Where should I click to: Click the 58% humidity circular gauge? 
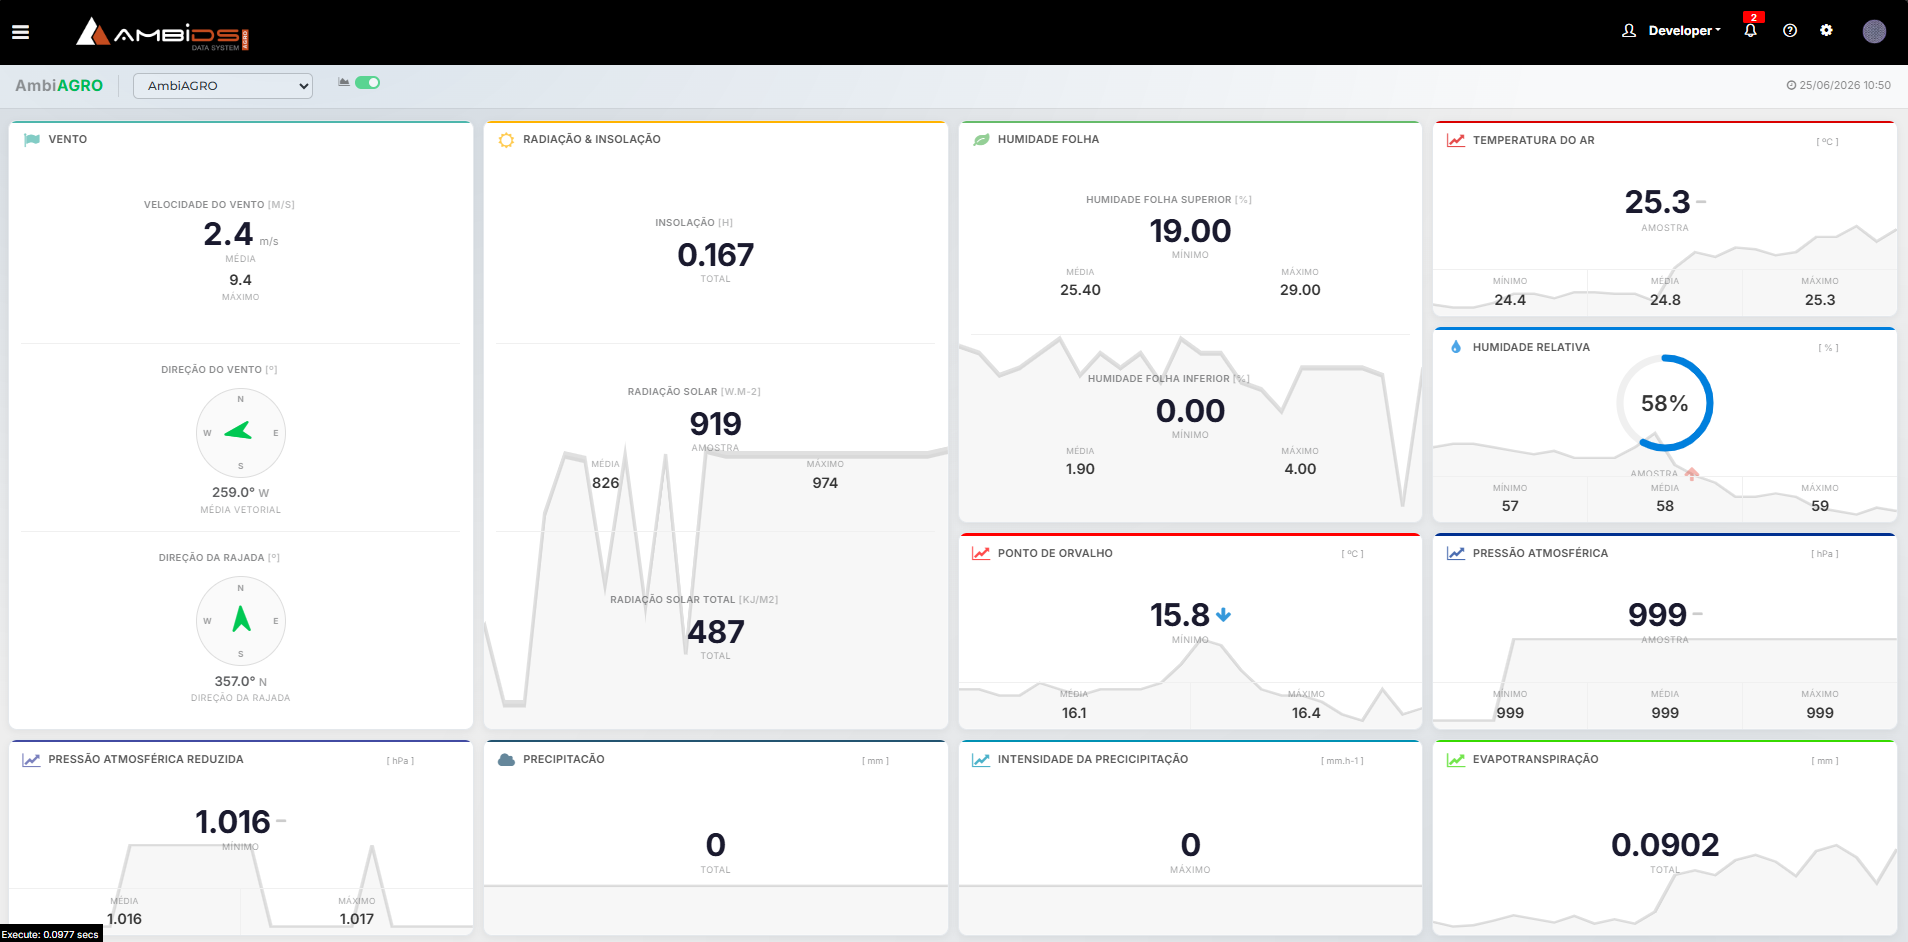(1664, 403)
